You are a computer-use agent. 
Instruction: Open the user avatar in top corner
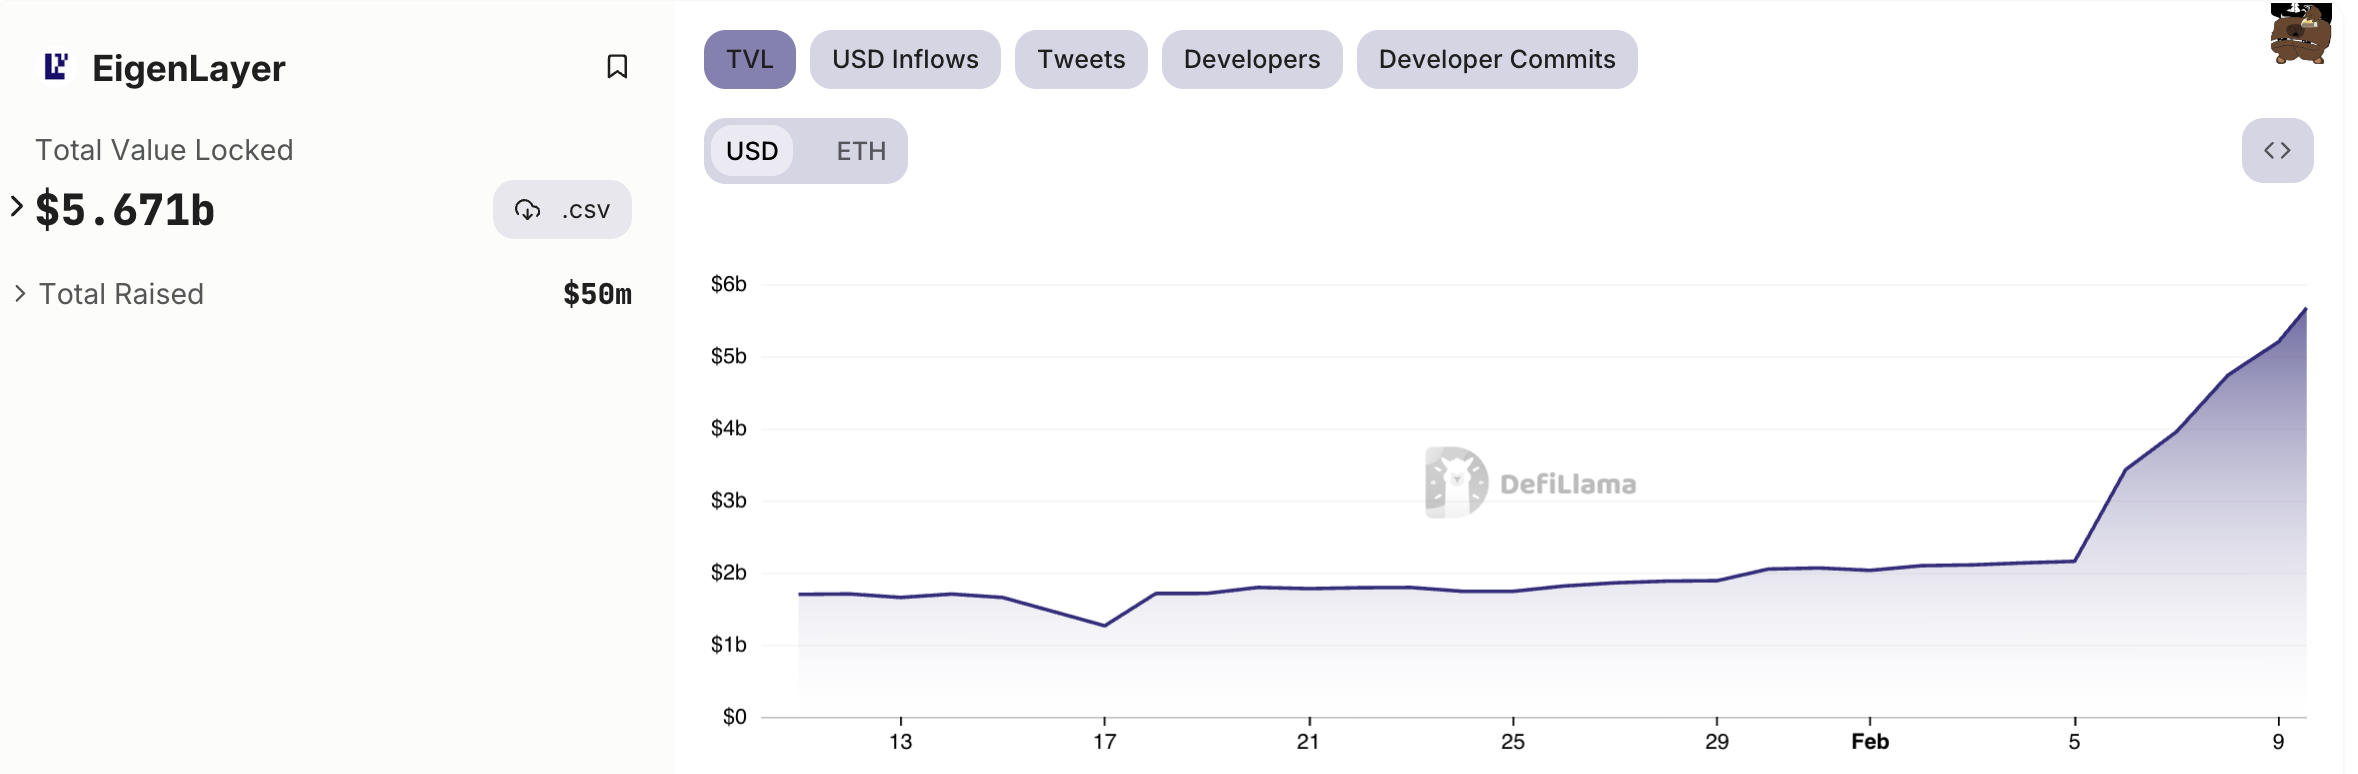(2300, 34)
